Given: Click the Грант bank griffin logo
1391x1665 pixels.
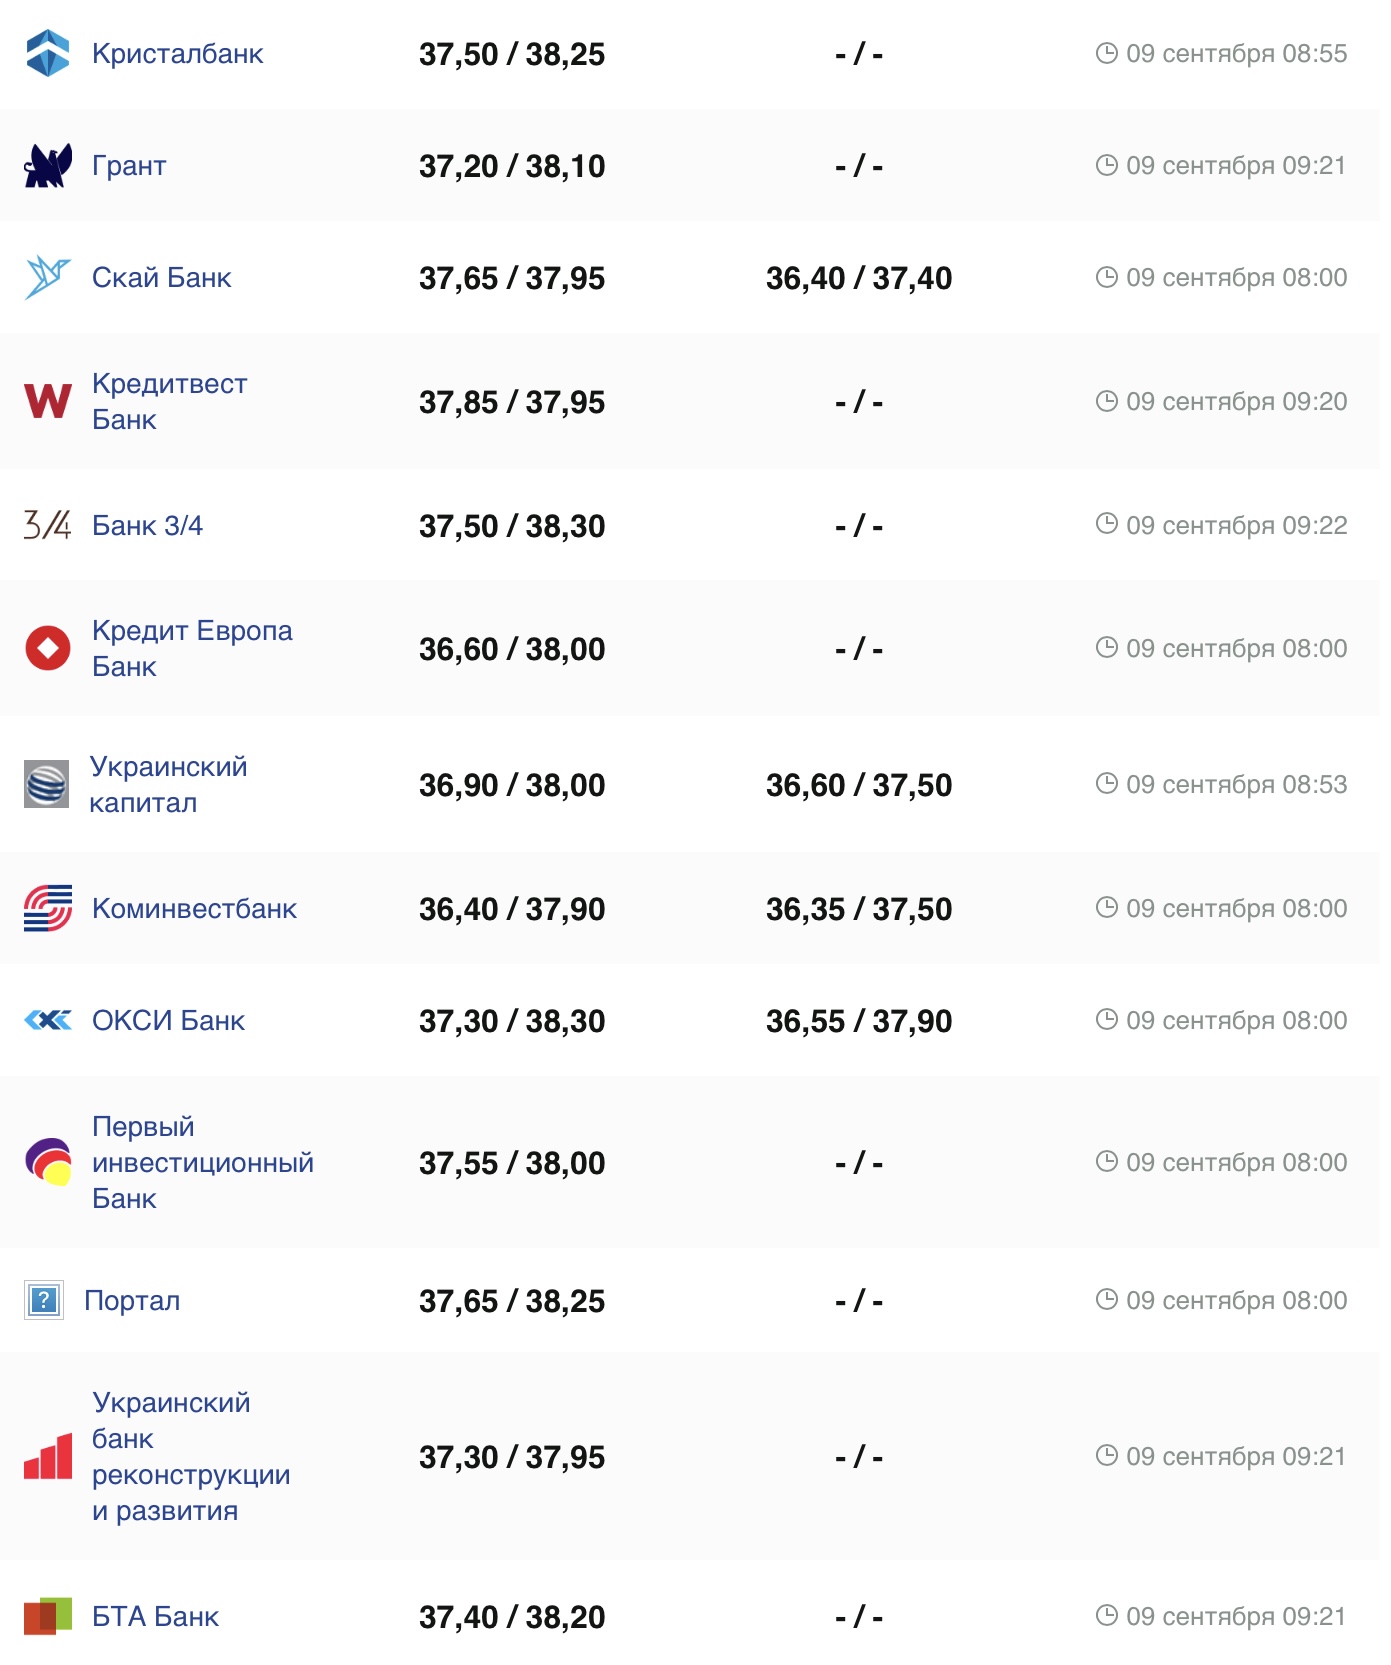Looking at the screenshot, I should [47, 166].
